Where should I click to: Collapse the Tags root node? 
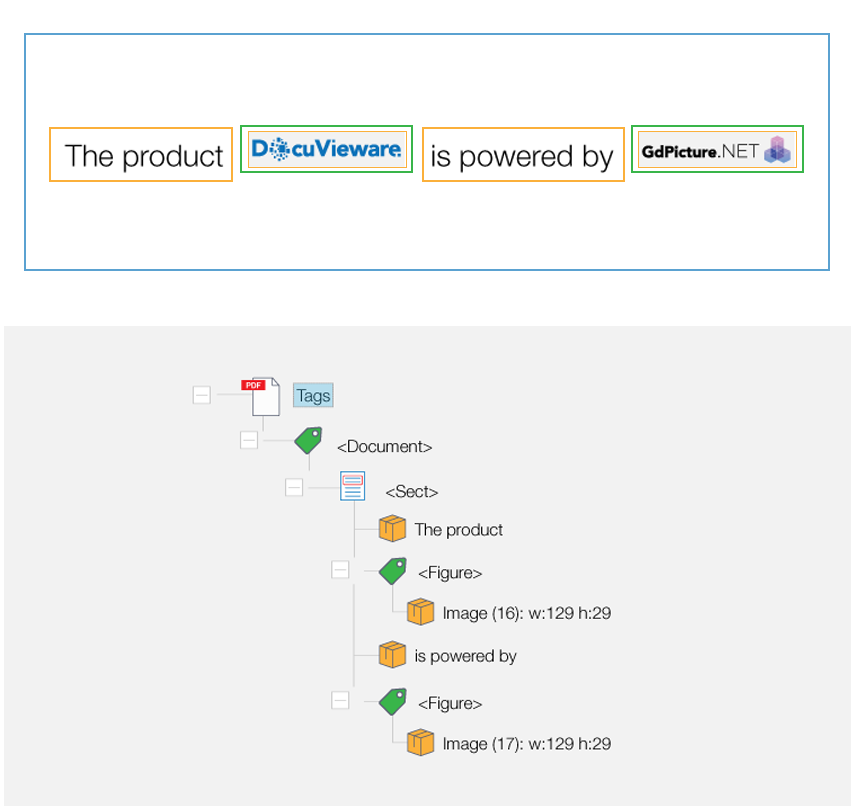point(202,395)
